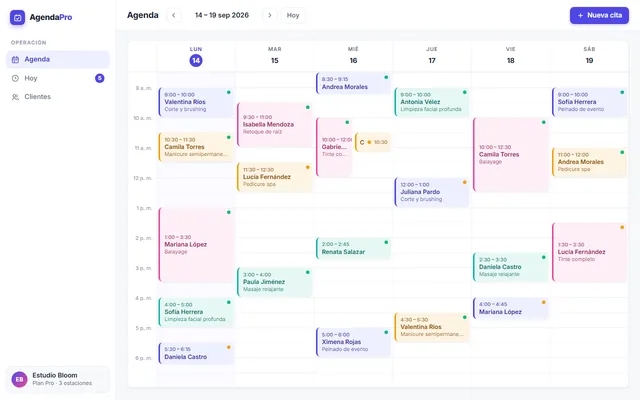Click the date range 14 – 19 sep 2026

tap(222, 16)
